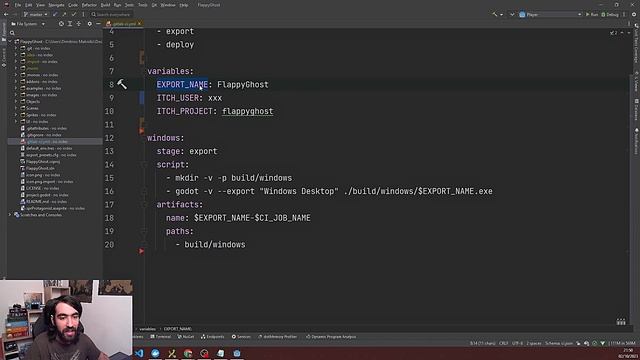Expand the UI folder
This screenshot has height=360, width=640.
[x=16, y=122]
